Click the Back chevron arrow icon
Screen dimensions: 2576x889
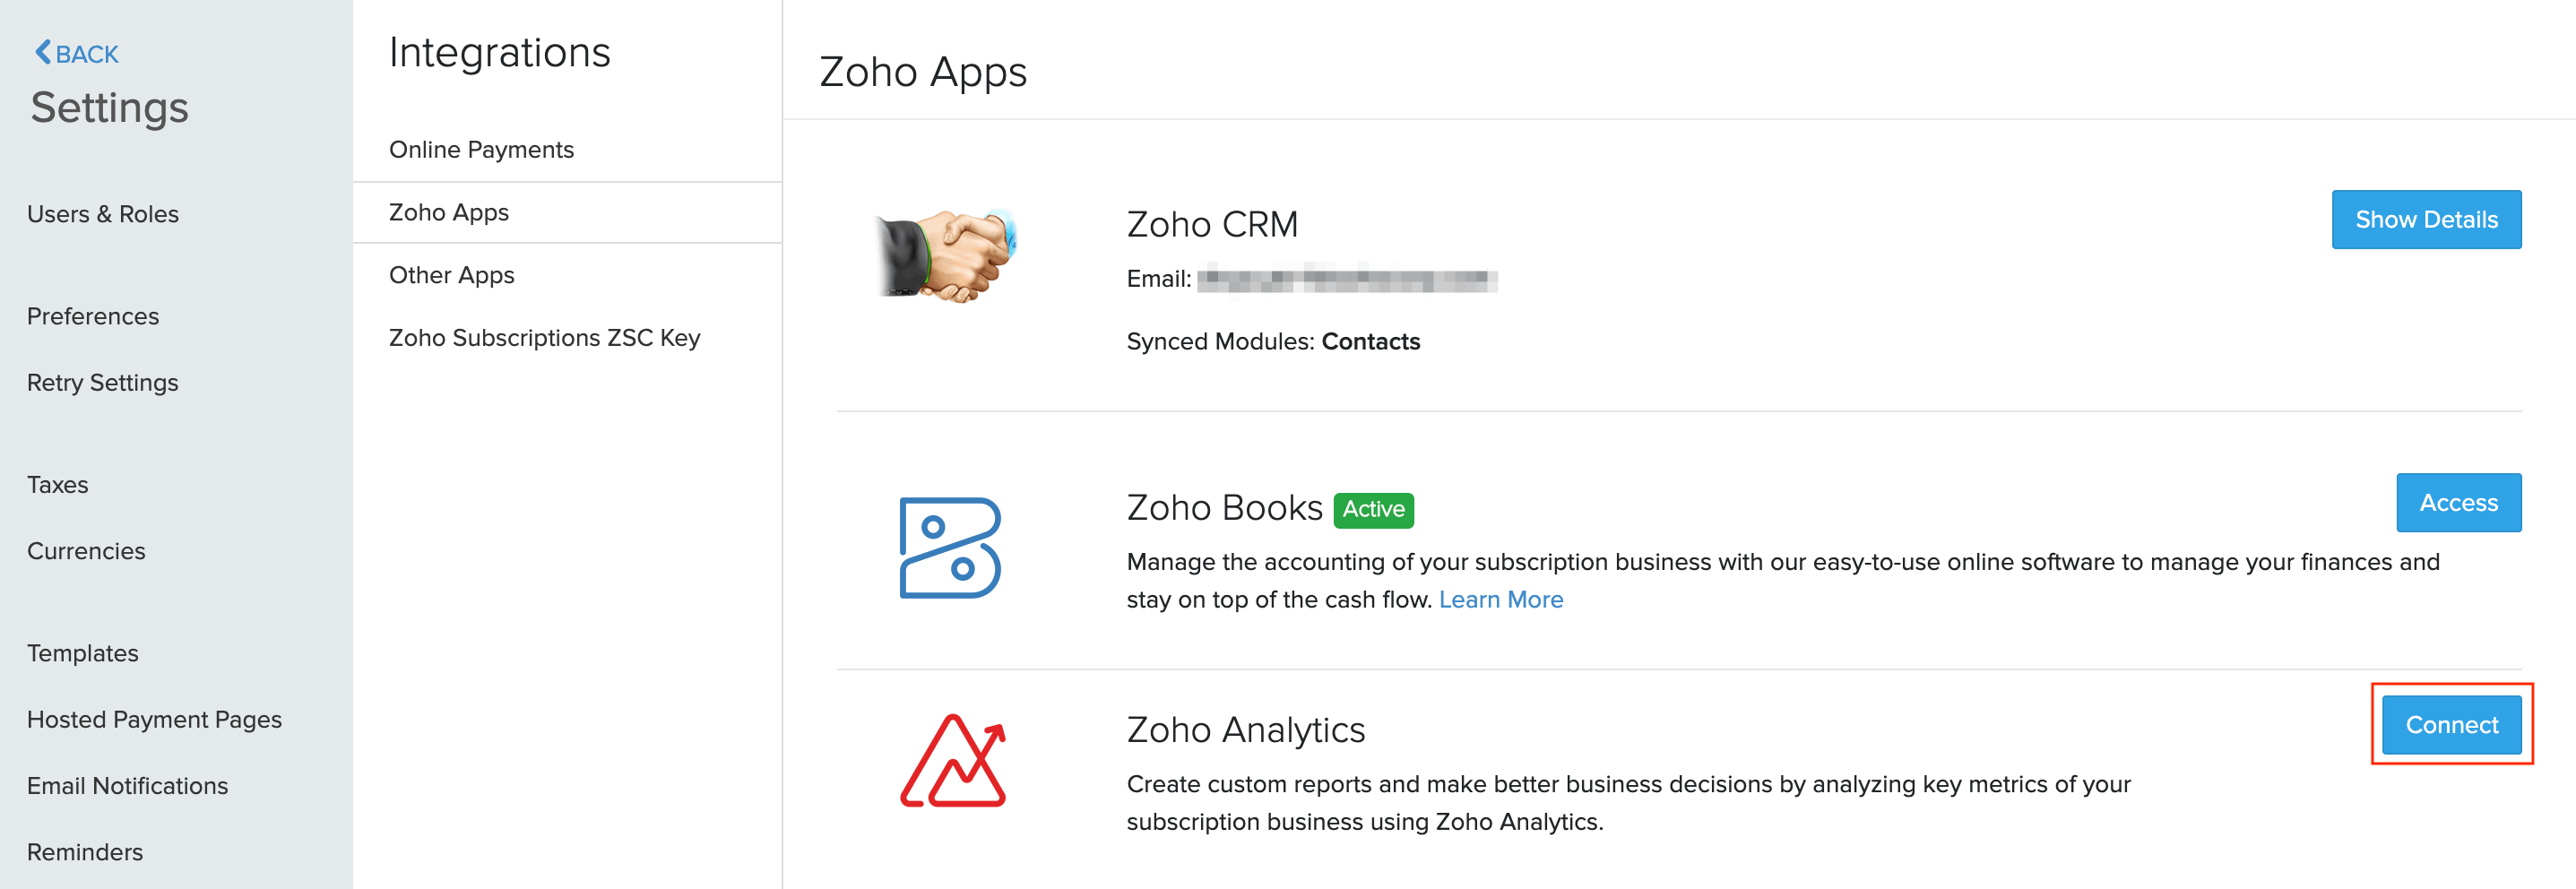click(42, 52)
